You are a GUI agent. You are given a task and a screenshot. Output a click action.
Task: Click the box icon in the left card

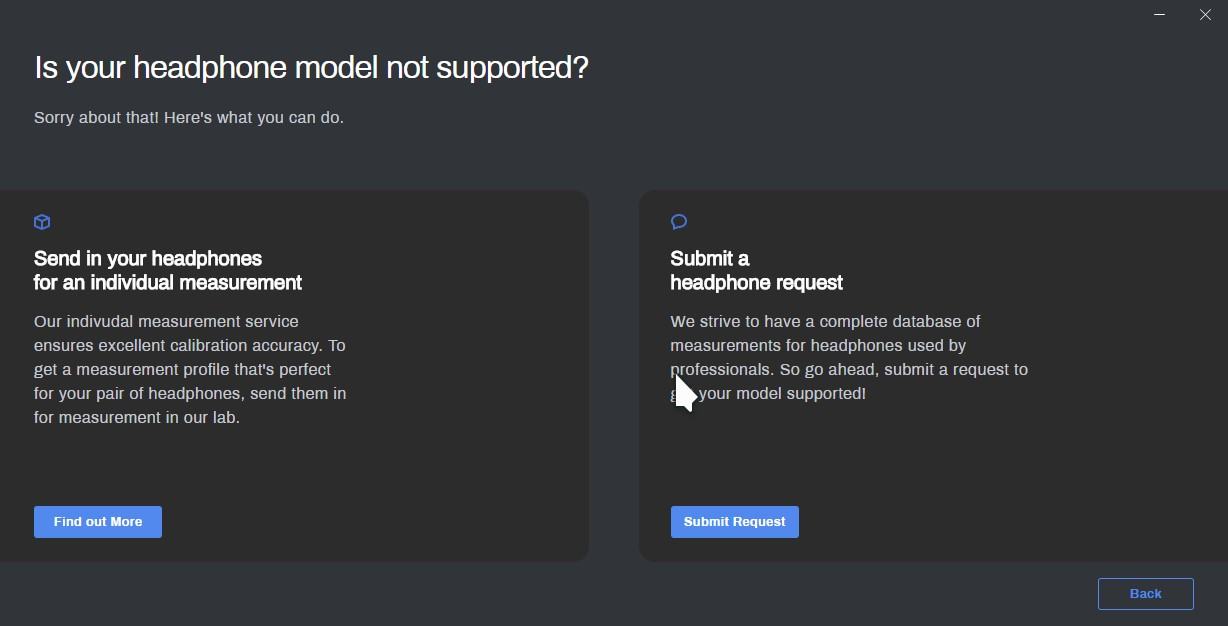click(42, 222)
